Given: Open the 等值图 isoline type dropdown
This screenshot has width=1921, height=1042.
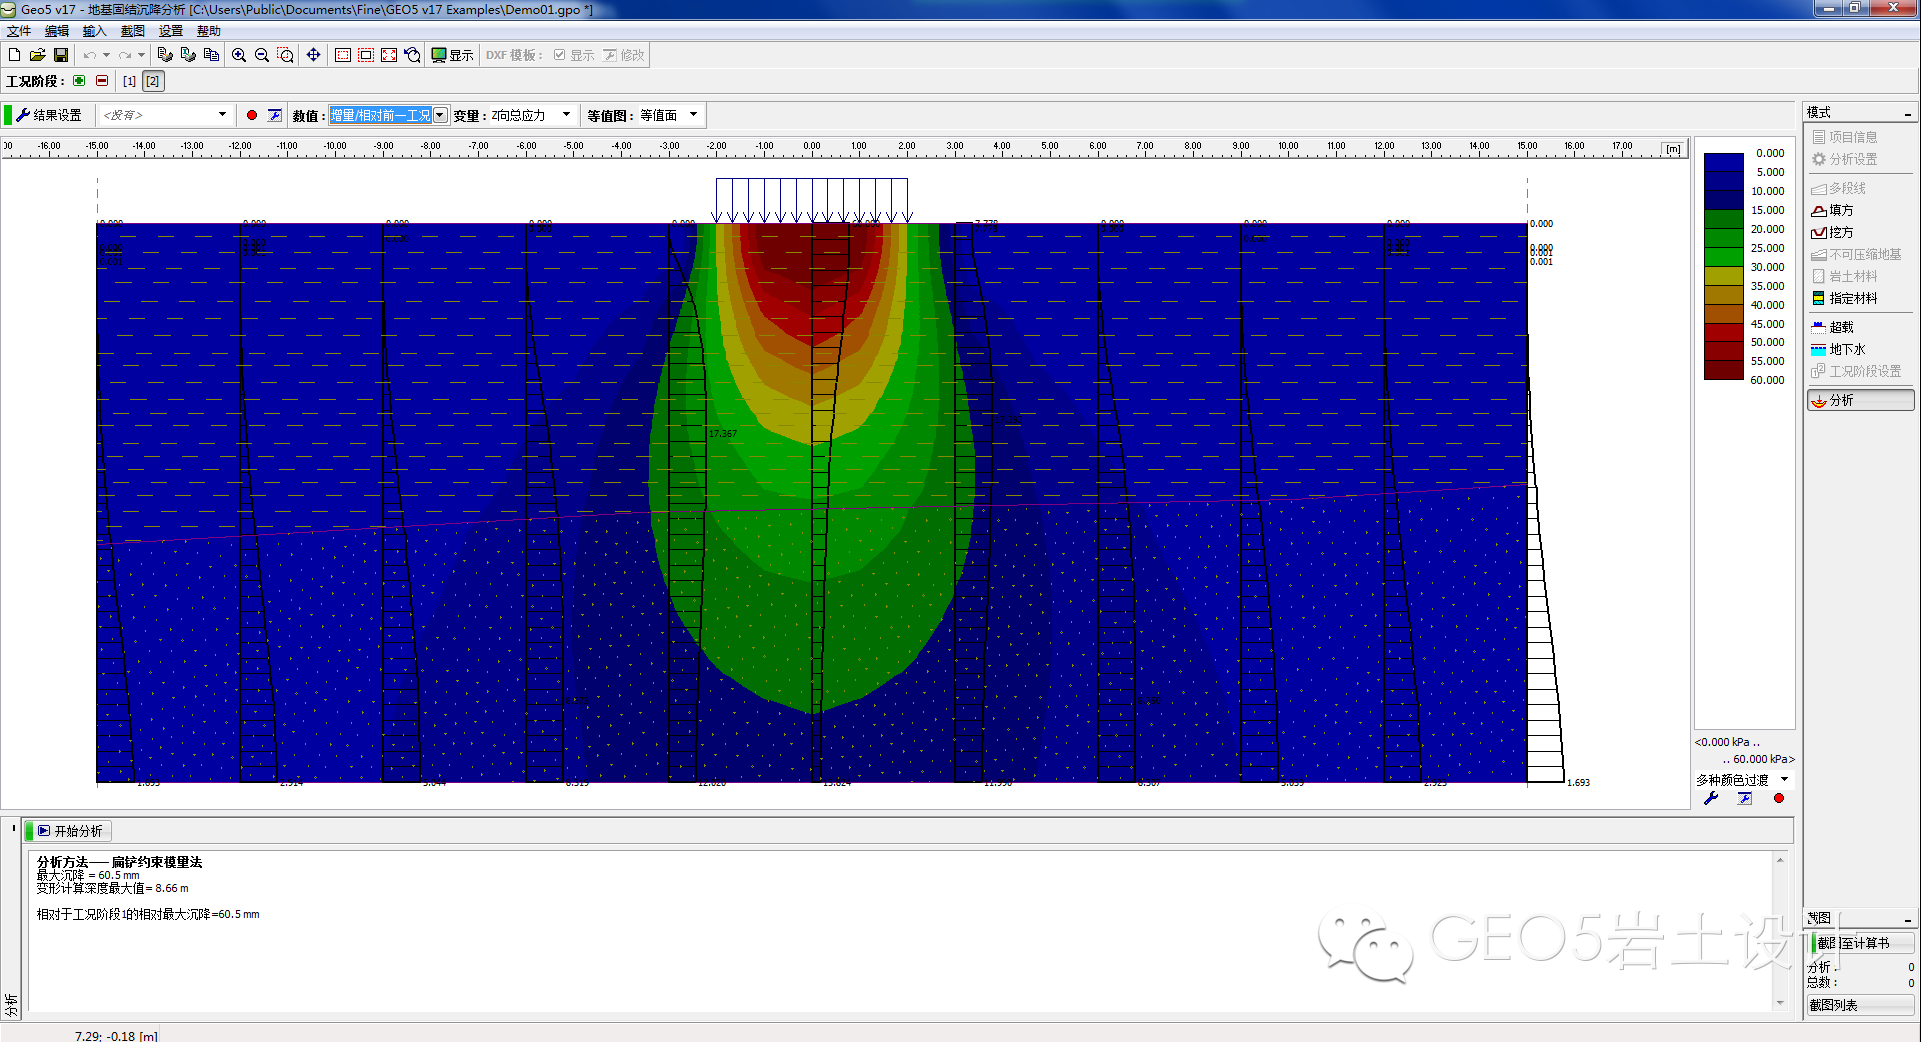Looking at the screenshot, I should pyautogui.click(x=669, y=115).
